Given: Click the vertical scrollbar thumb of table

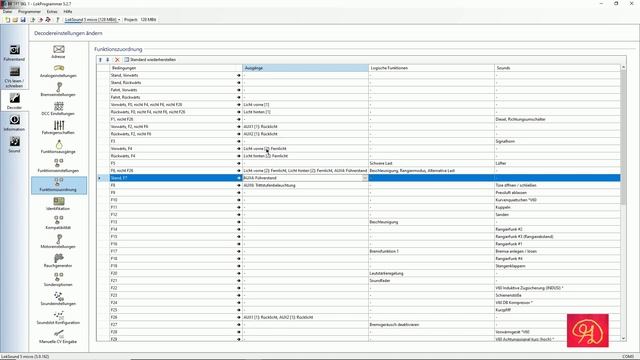Looking at the screenshot, I should [623, 138].
